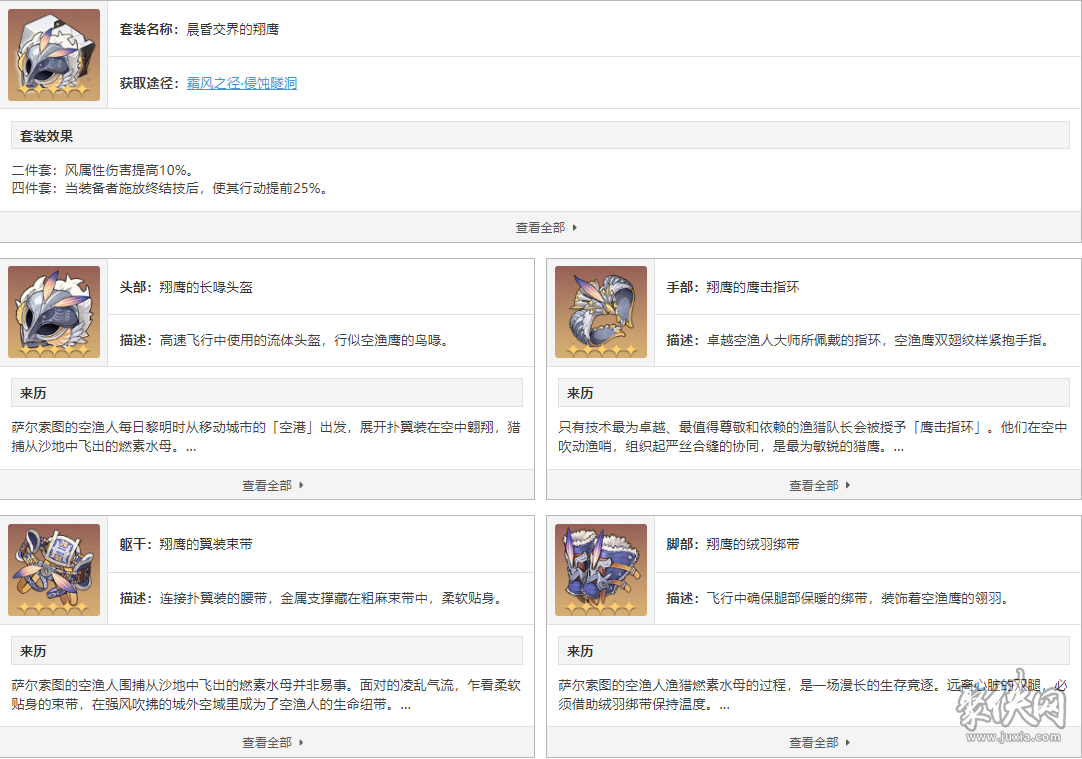This screenshot has width=1082, height=759.
Task: Expand 查看全部 in the 躯干 card
Action: click(273, 743)
